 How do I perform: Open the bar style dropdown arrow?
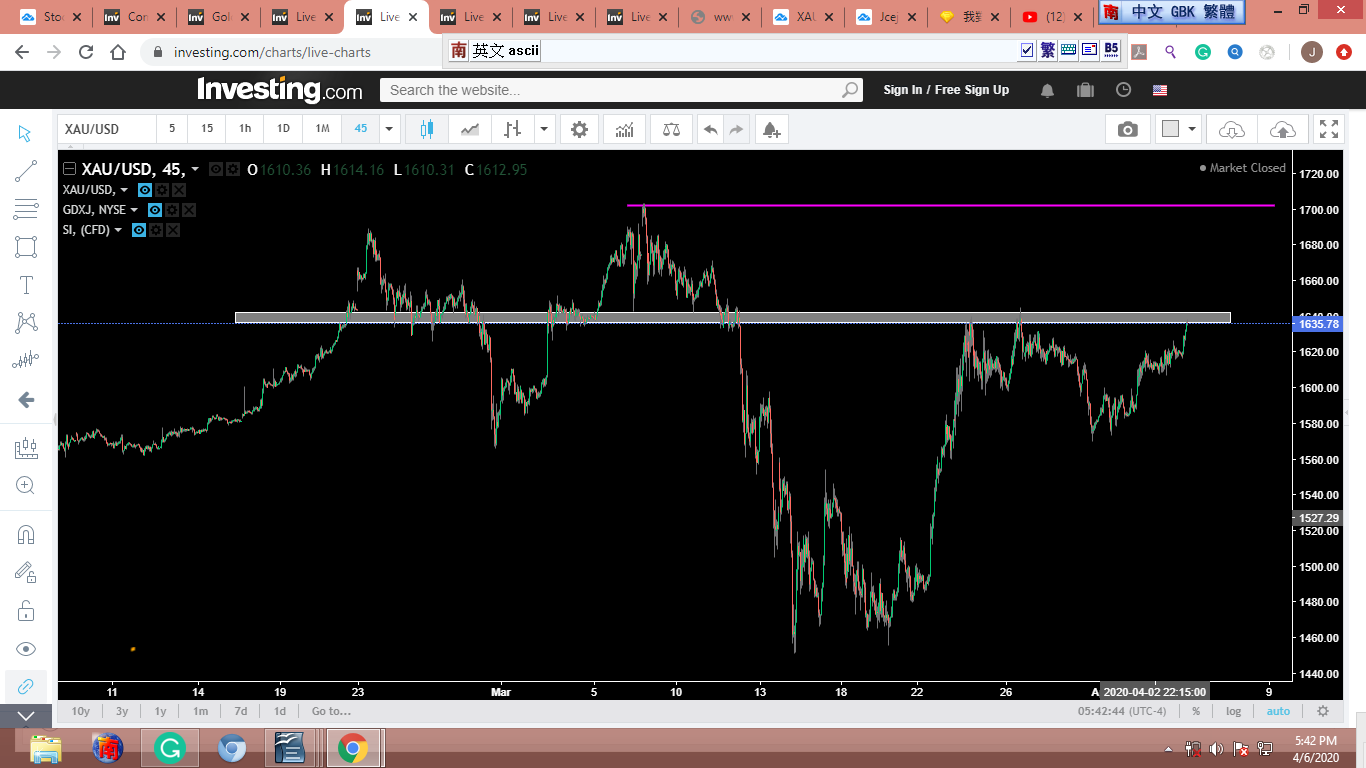pos(544,129)
